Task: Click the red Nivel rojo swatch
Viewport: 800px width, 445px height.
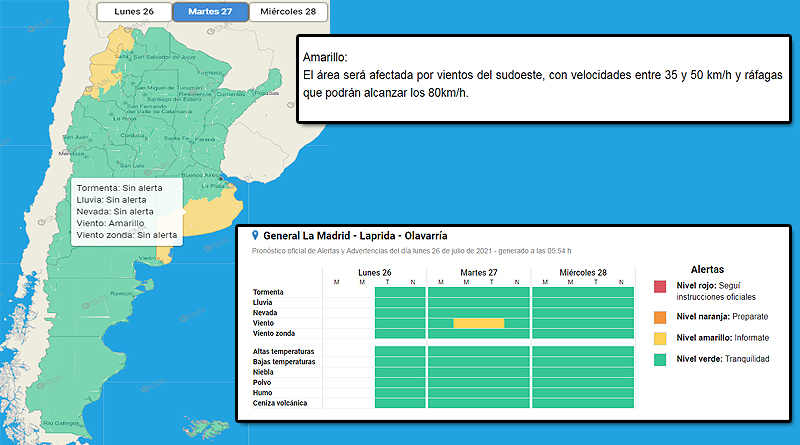Action: pyautogui.click(x=659, y=289)
